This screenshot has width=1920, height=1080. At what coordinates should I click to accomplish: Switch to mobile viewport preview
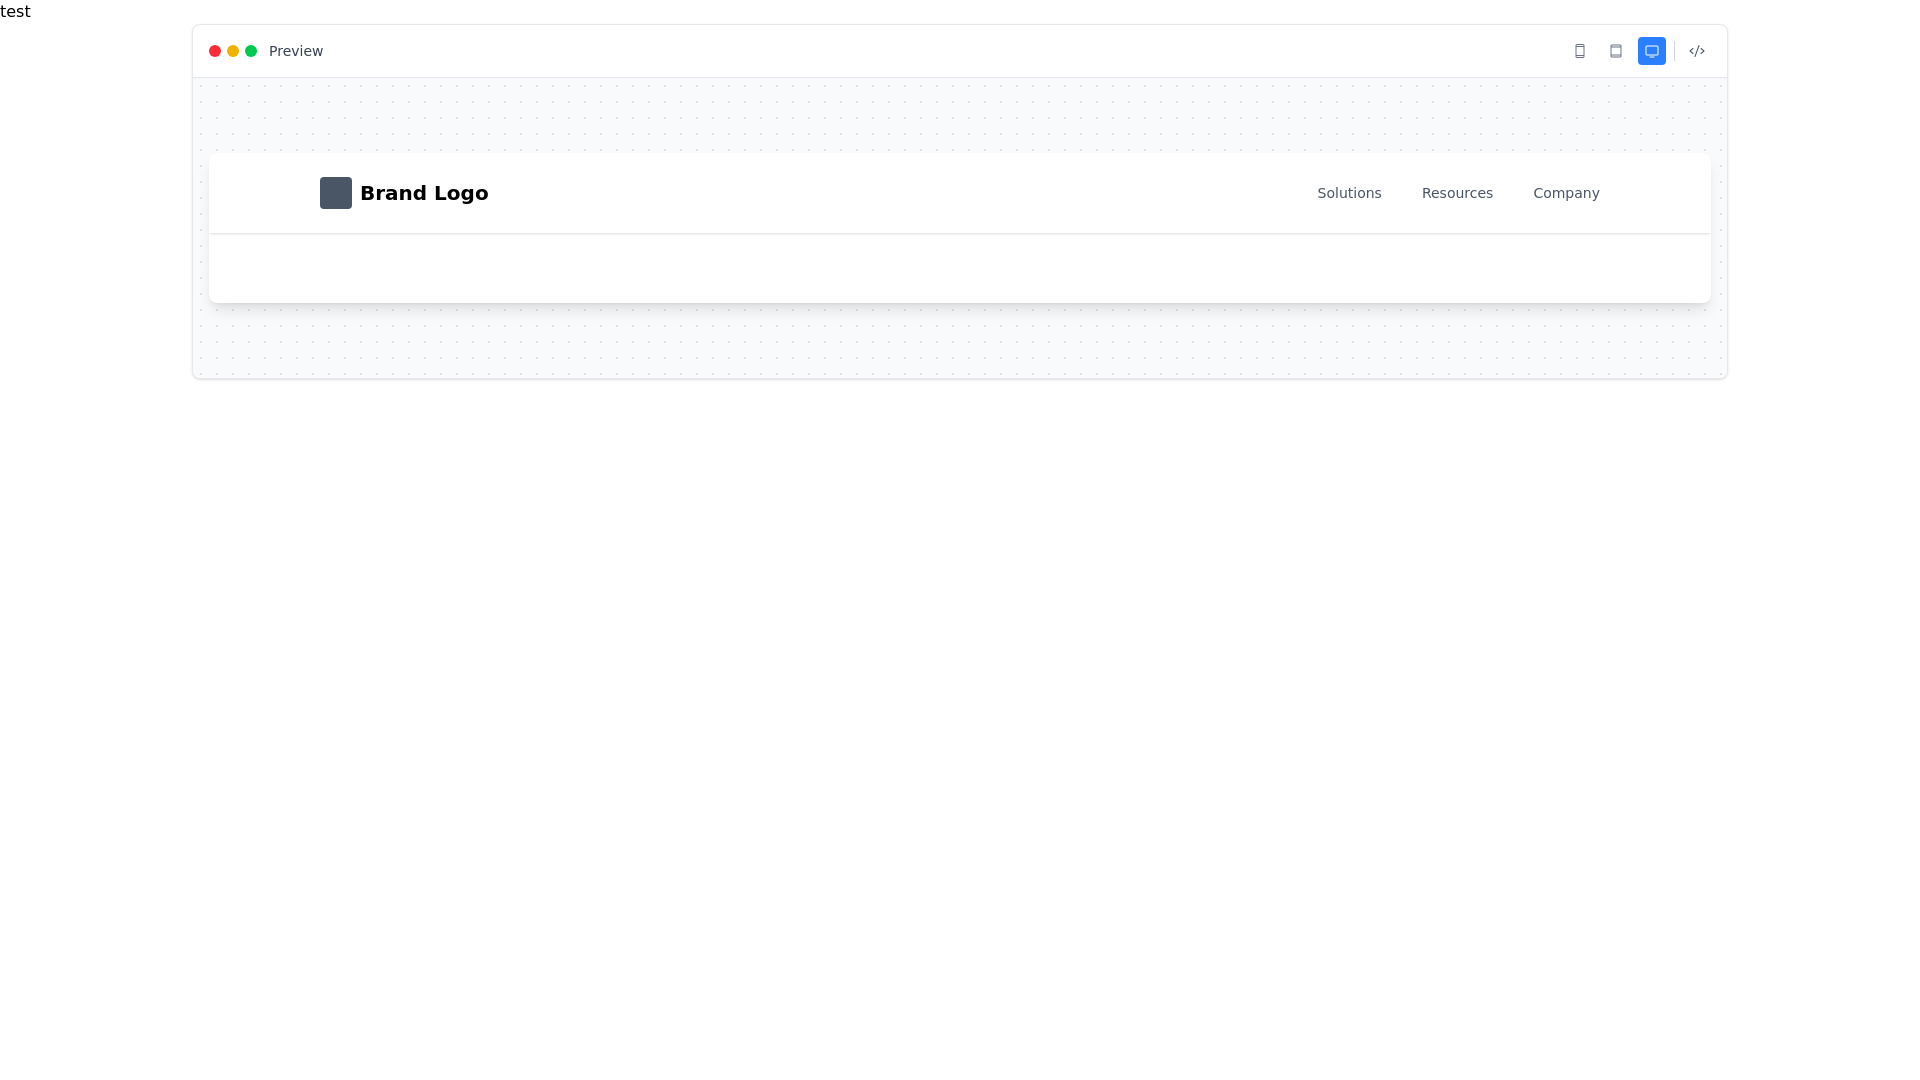click(1580, 51)
